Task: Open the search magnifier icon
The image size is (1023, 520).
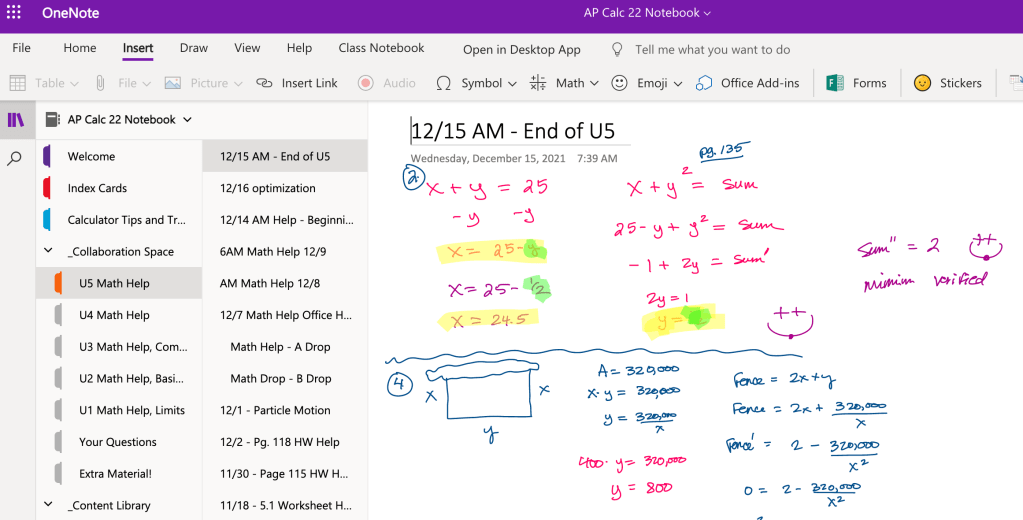Action: pyautogui.click(x=15, y=158)
